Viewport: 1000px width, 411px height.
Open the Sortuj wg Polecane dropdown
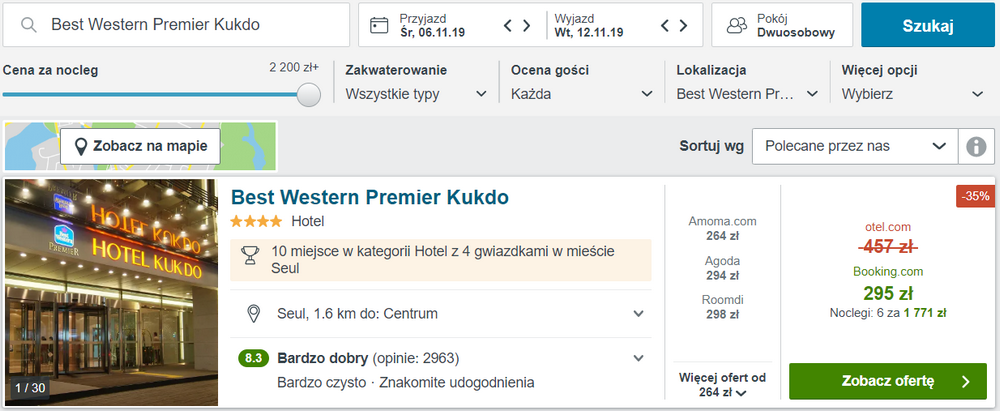(855, 146)
